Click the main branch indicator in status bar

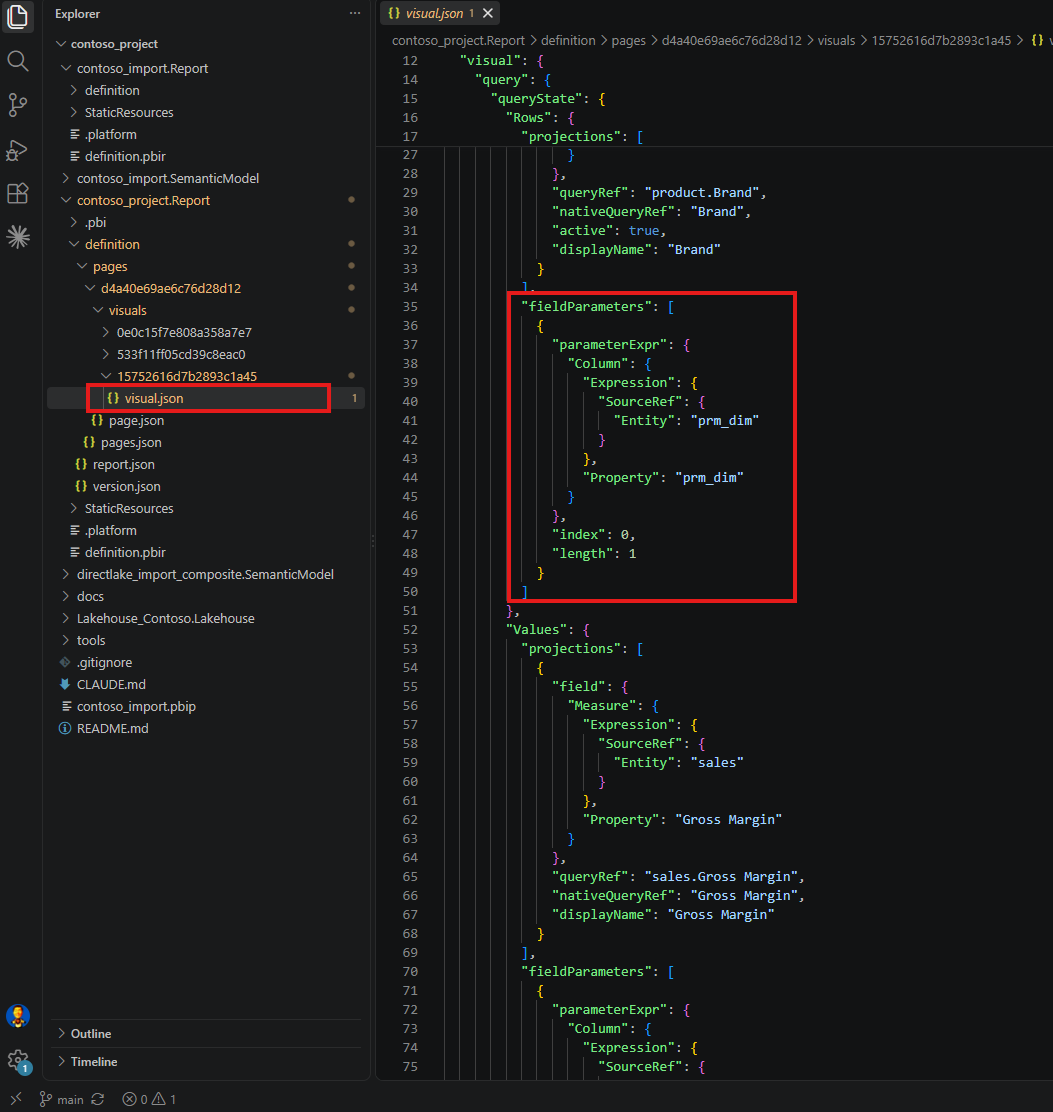point(62,1099)
